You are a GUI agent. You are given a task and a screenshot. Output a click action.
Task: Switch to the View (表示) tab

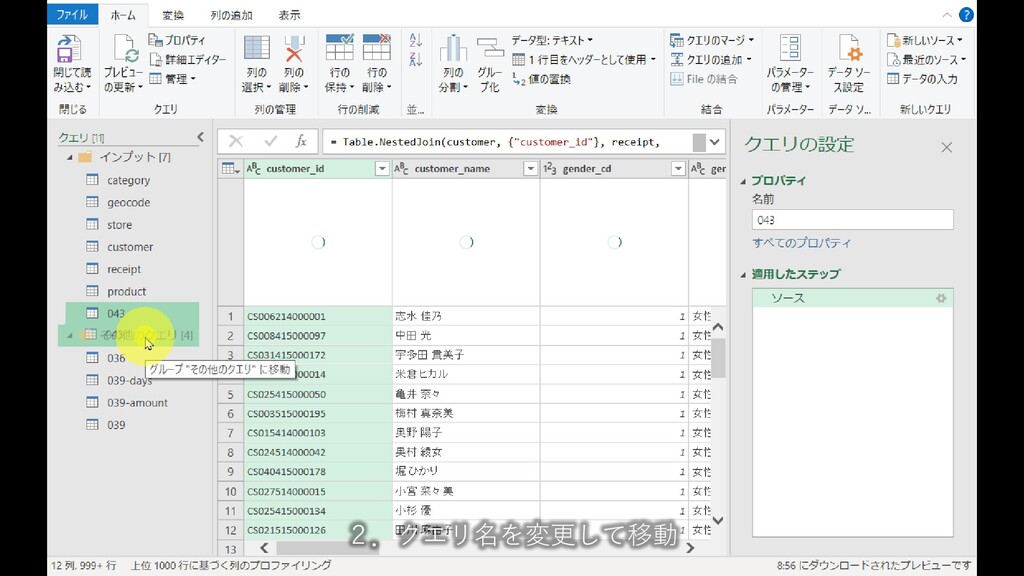click(289, 14)
